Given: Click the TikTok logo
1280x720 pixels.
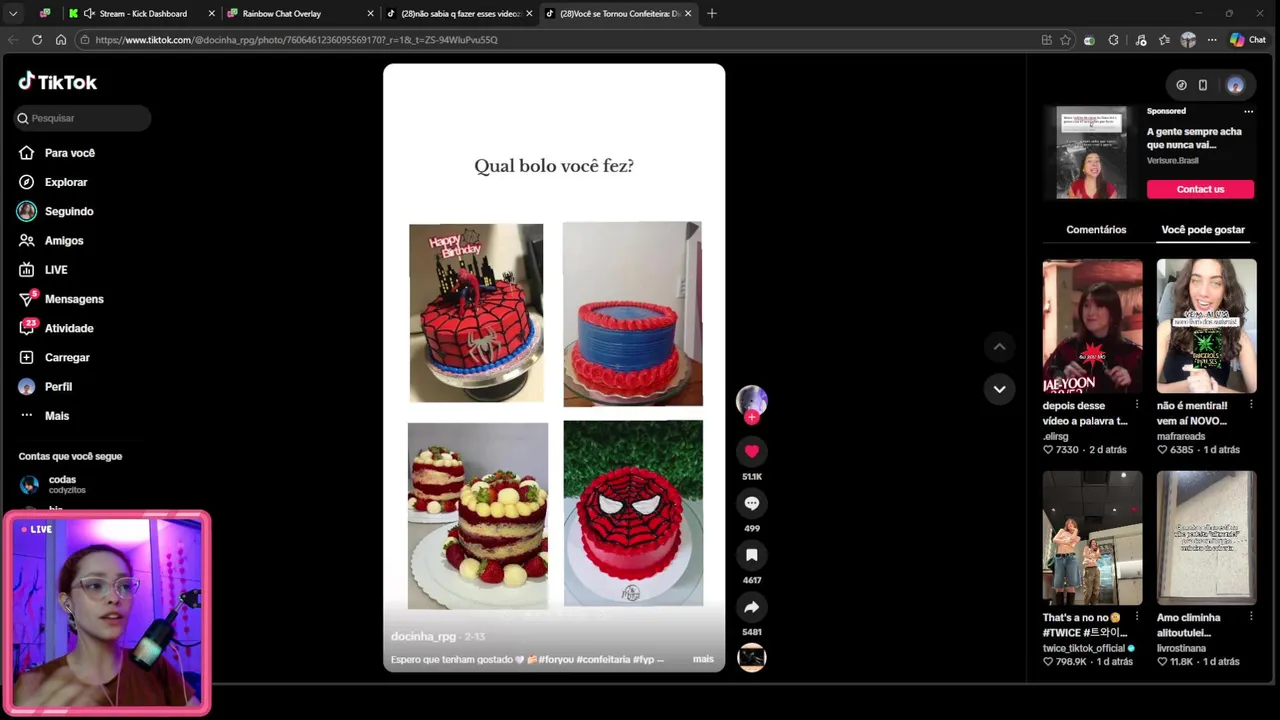Looking at the screenshot, I should [57, 82].
